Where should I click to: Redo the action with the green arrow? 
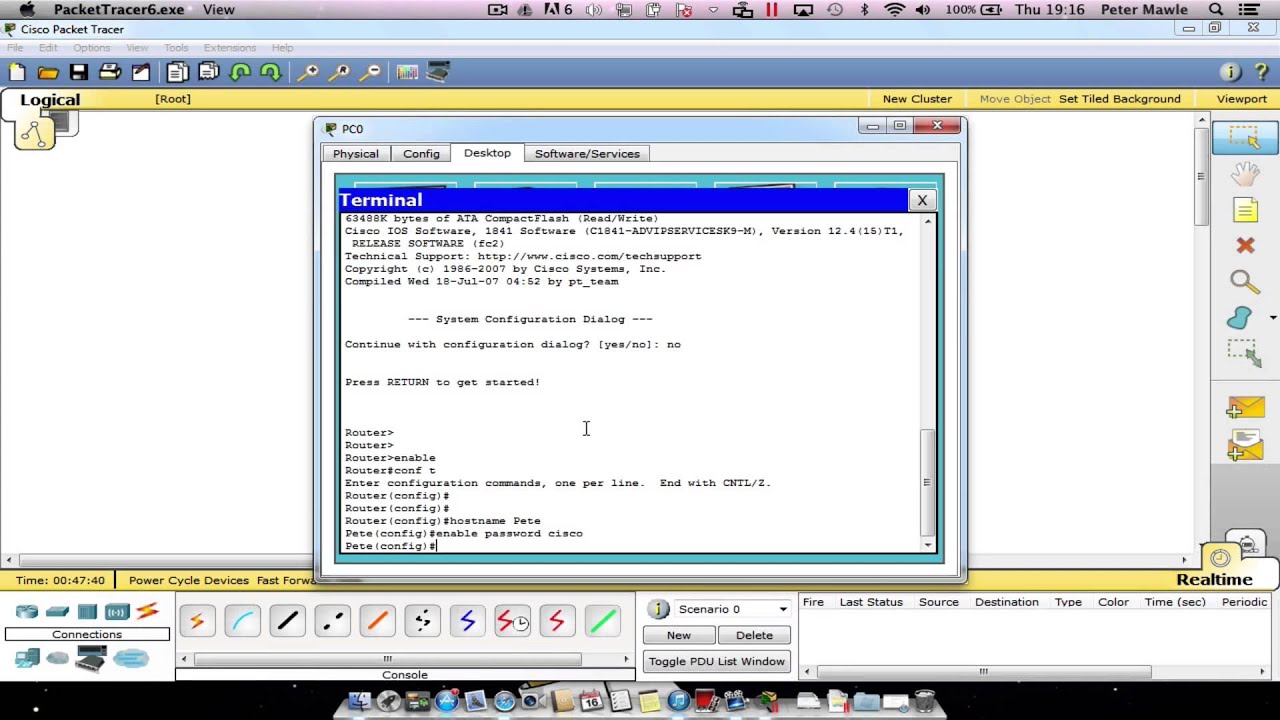[271, 72]
